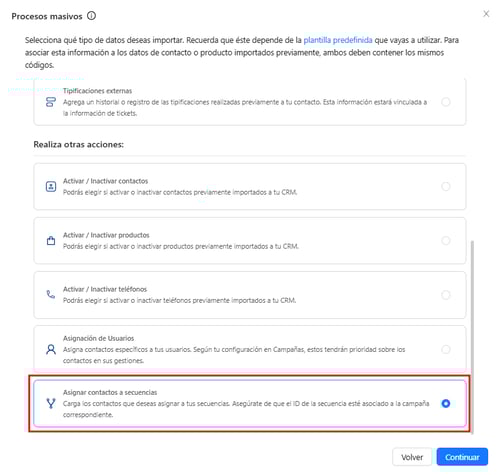The width and height of the screenshot is (500, 475).
Task: Click the phone icon for teléfonos
Action: click(51, 294)
